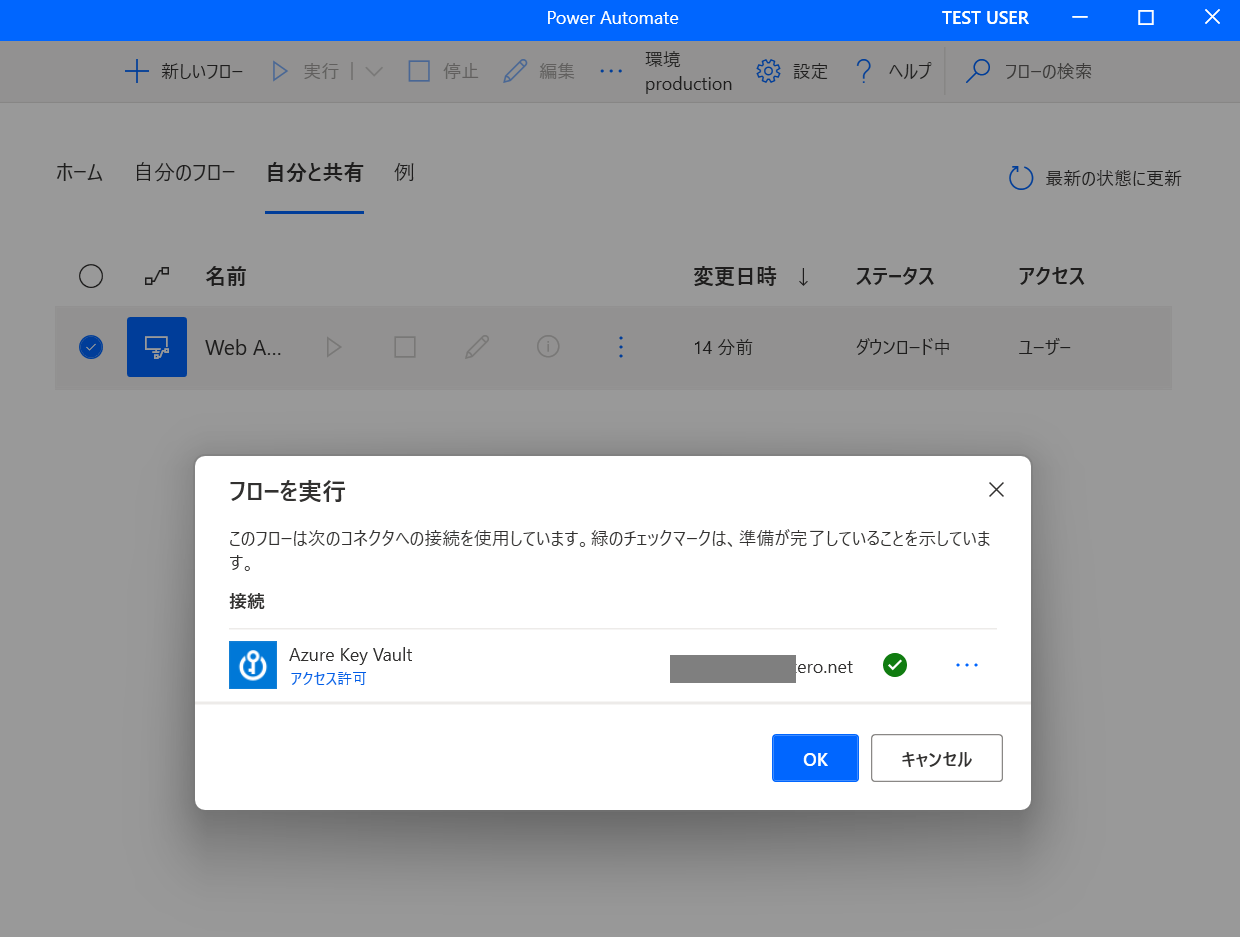Open the dropdown arrow next to 実行
This screenshot has height=937, width=1240.
click(374, 72)
